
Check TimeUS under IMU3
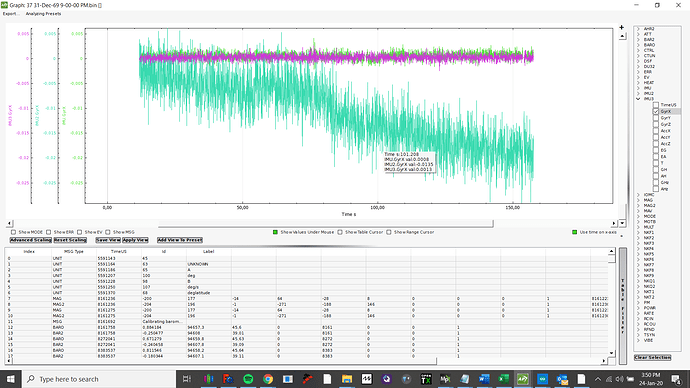pos(656,105)
